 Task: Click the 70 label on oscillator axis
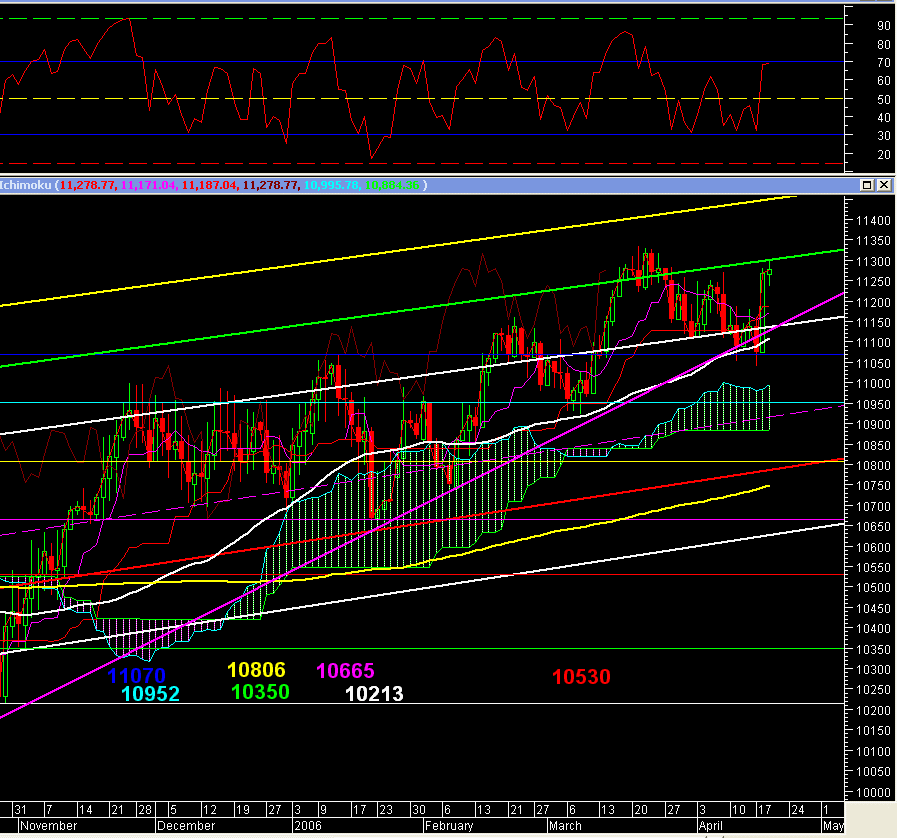point(884,63)
